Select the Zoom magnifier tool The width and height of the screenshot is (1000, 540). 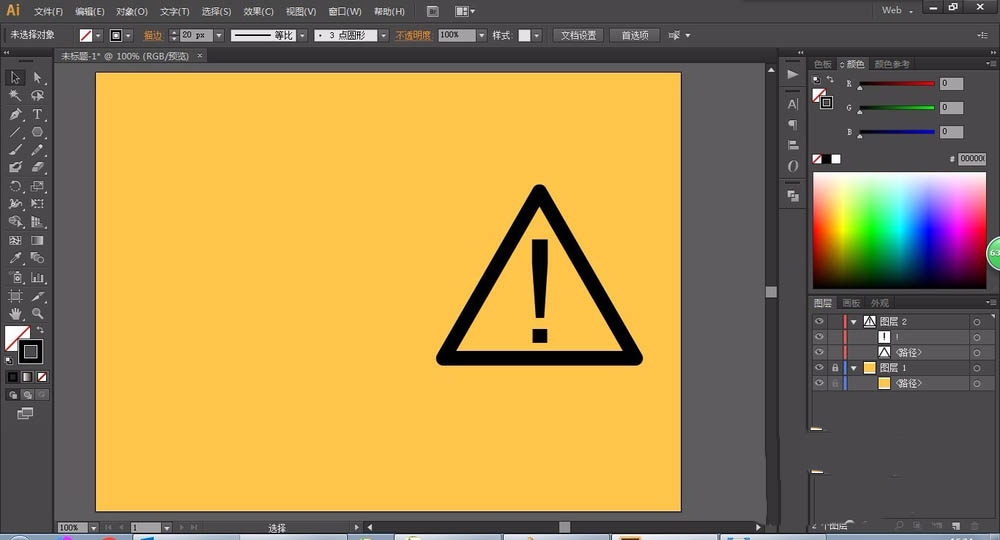coord(38,314)
